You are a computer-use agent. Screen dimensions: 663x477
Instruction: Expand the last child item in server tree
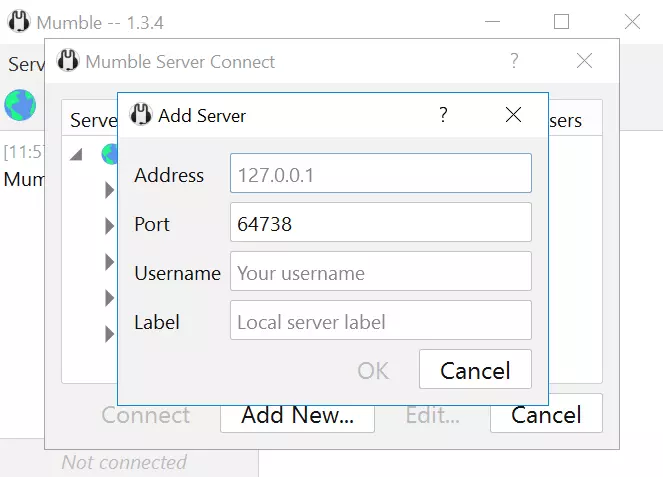coord(109,334)
